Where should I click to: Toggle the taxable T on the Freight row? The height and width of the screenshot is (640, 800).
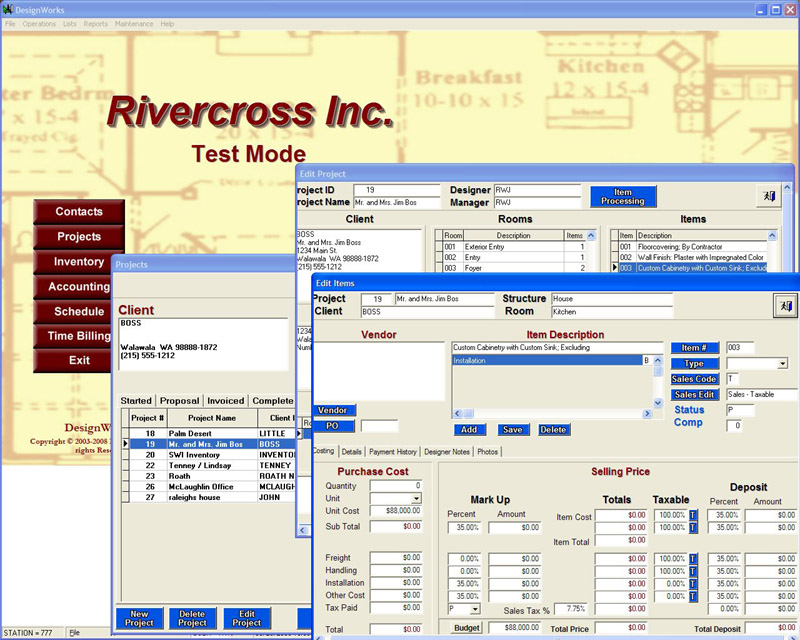pyautogui.click(x=693, y=559)
